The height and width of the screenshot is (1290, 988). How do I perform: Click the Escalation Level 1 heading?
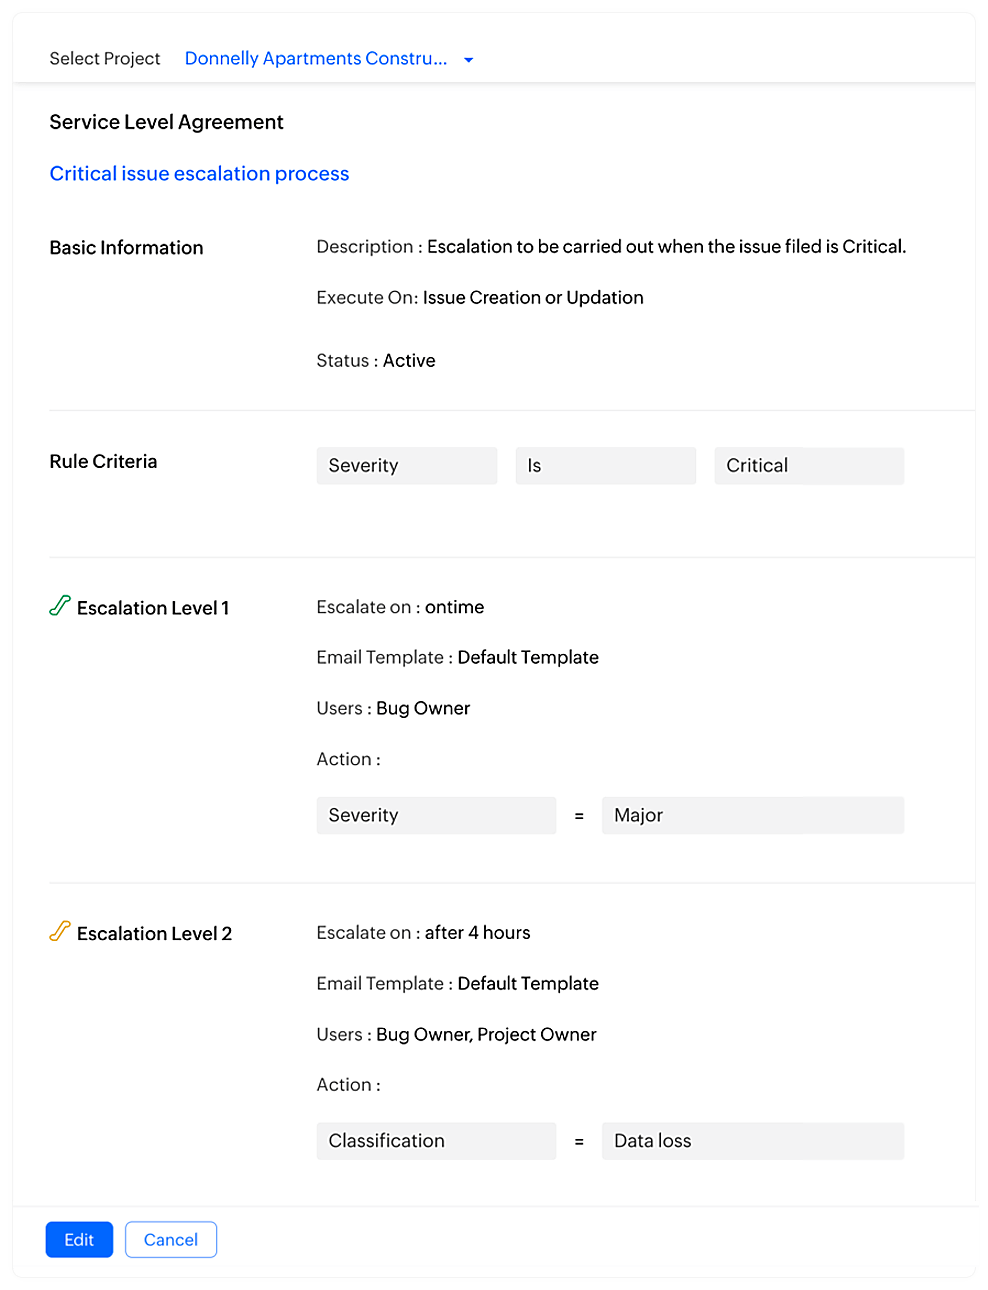(153, 608)
